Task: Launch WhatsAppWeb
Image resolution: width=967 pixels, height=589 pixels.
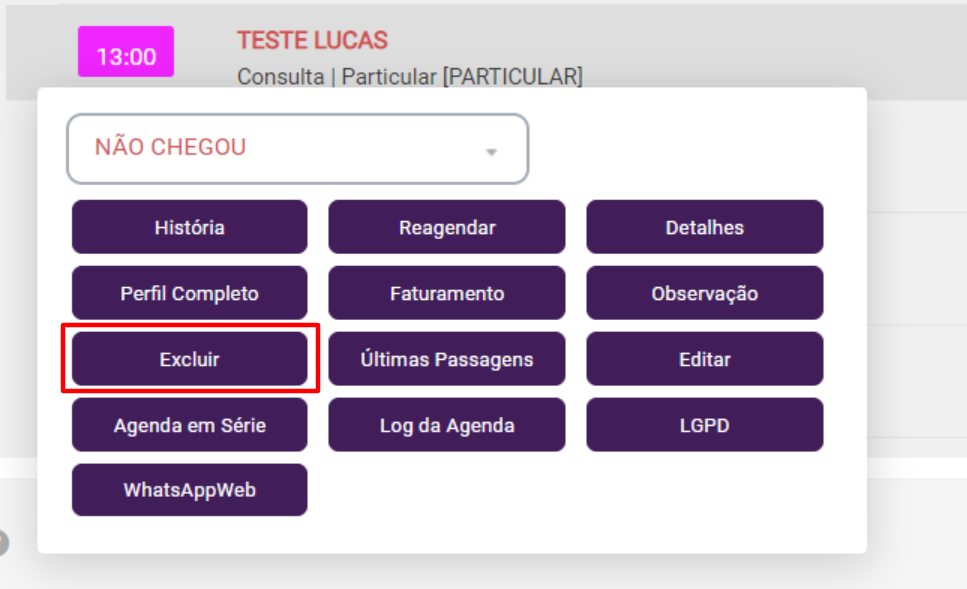Action: click(x=190, y=490)
